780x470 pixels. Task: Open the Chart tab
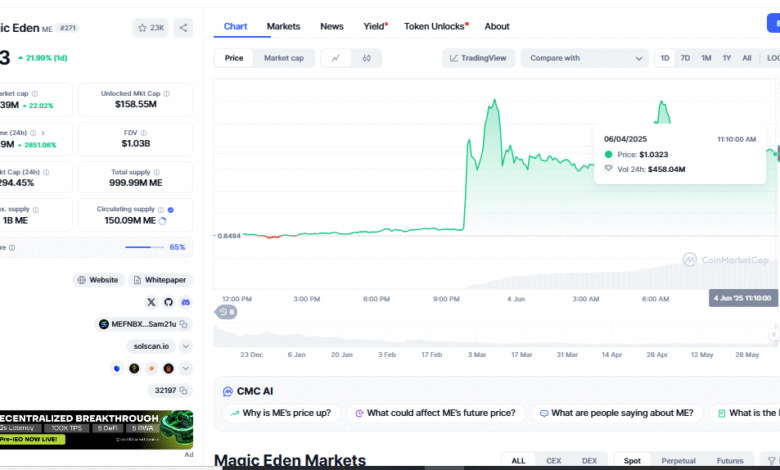click(x=235, y=26)
